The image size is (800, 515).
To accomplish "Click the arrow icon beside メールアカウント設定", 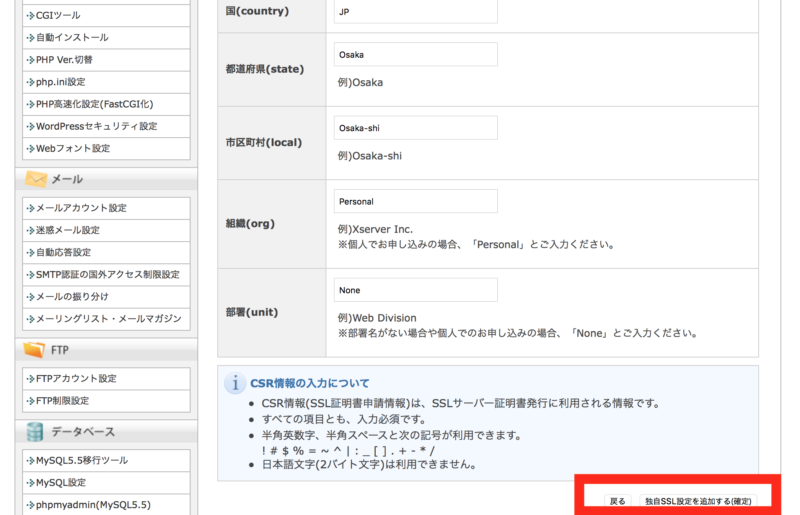I will point(31,208).
